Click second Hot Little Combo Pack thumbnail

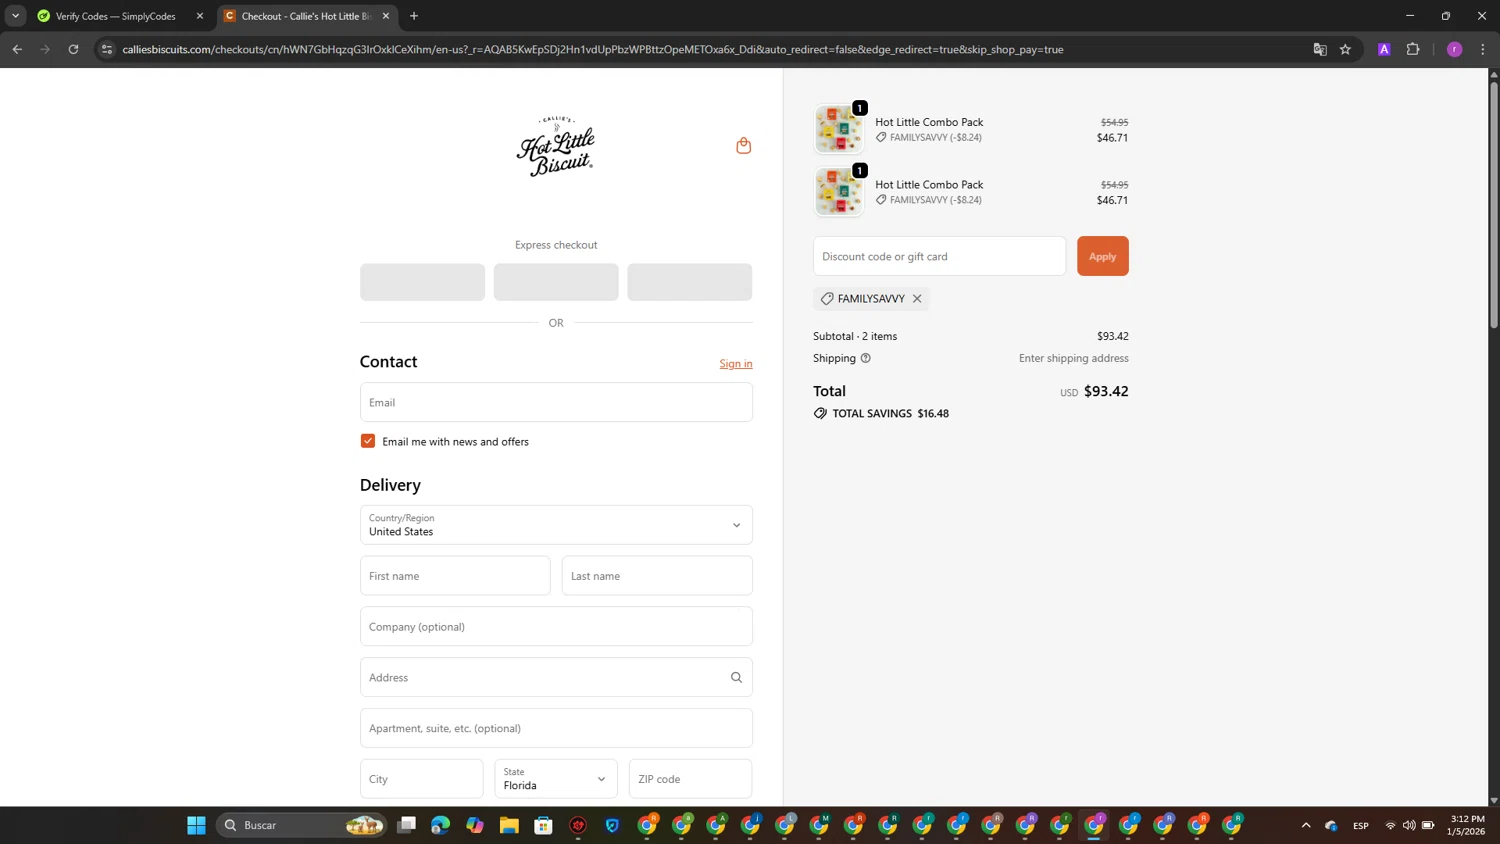(838, 192)
